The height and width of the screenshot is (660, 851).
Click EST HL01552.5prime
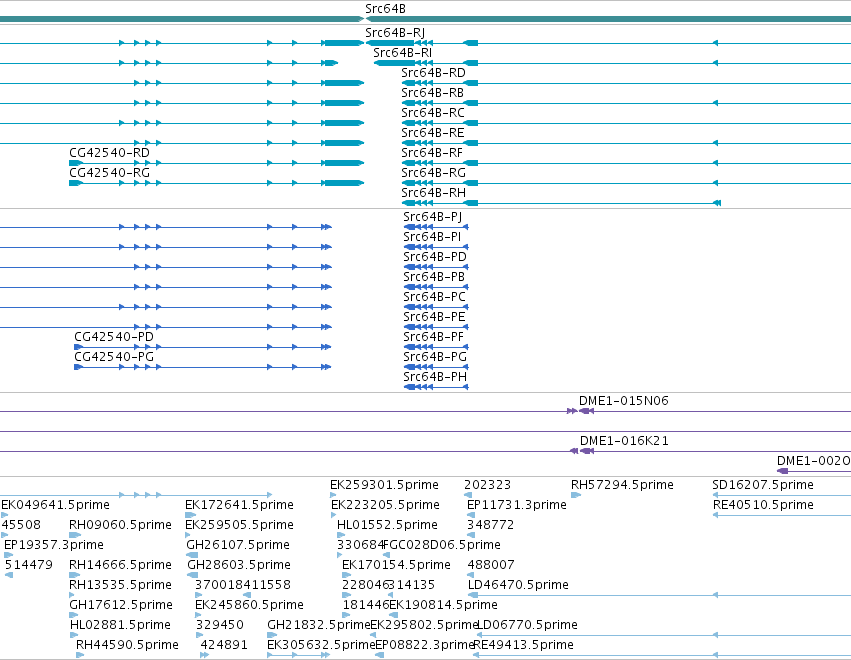click(387, 525)
